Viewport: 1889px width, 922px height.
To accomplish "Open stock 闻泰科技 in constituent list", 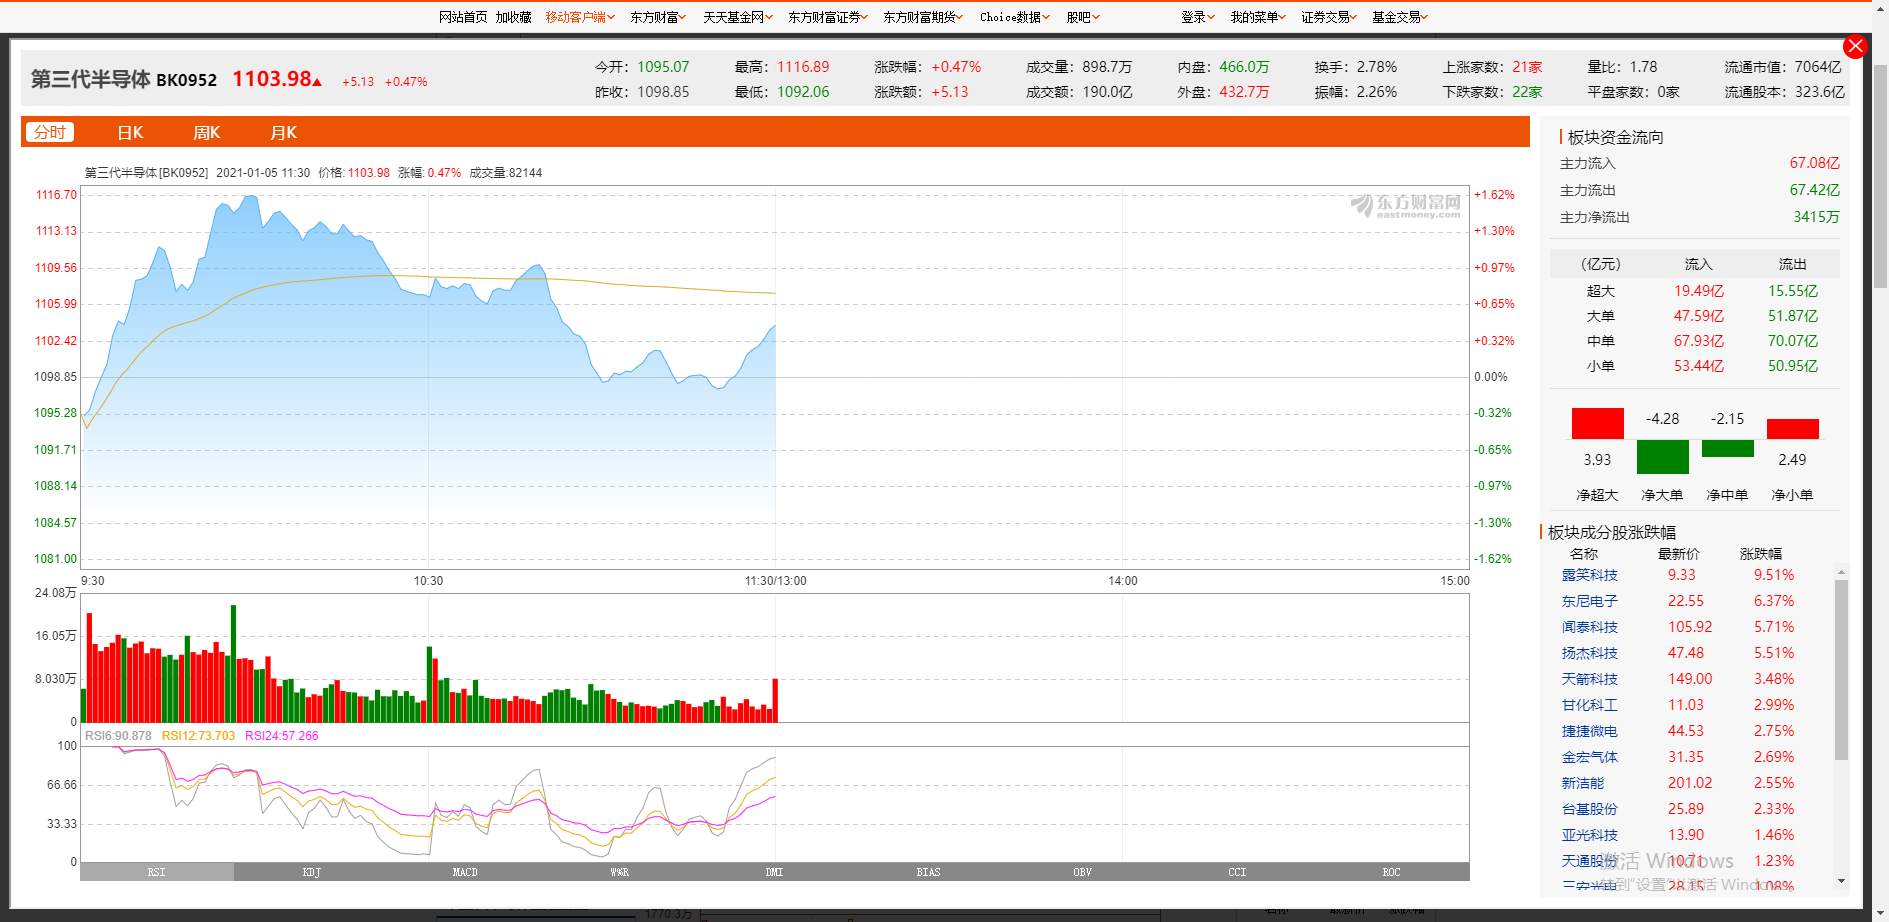I will [x=1589, y=627].
